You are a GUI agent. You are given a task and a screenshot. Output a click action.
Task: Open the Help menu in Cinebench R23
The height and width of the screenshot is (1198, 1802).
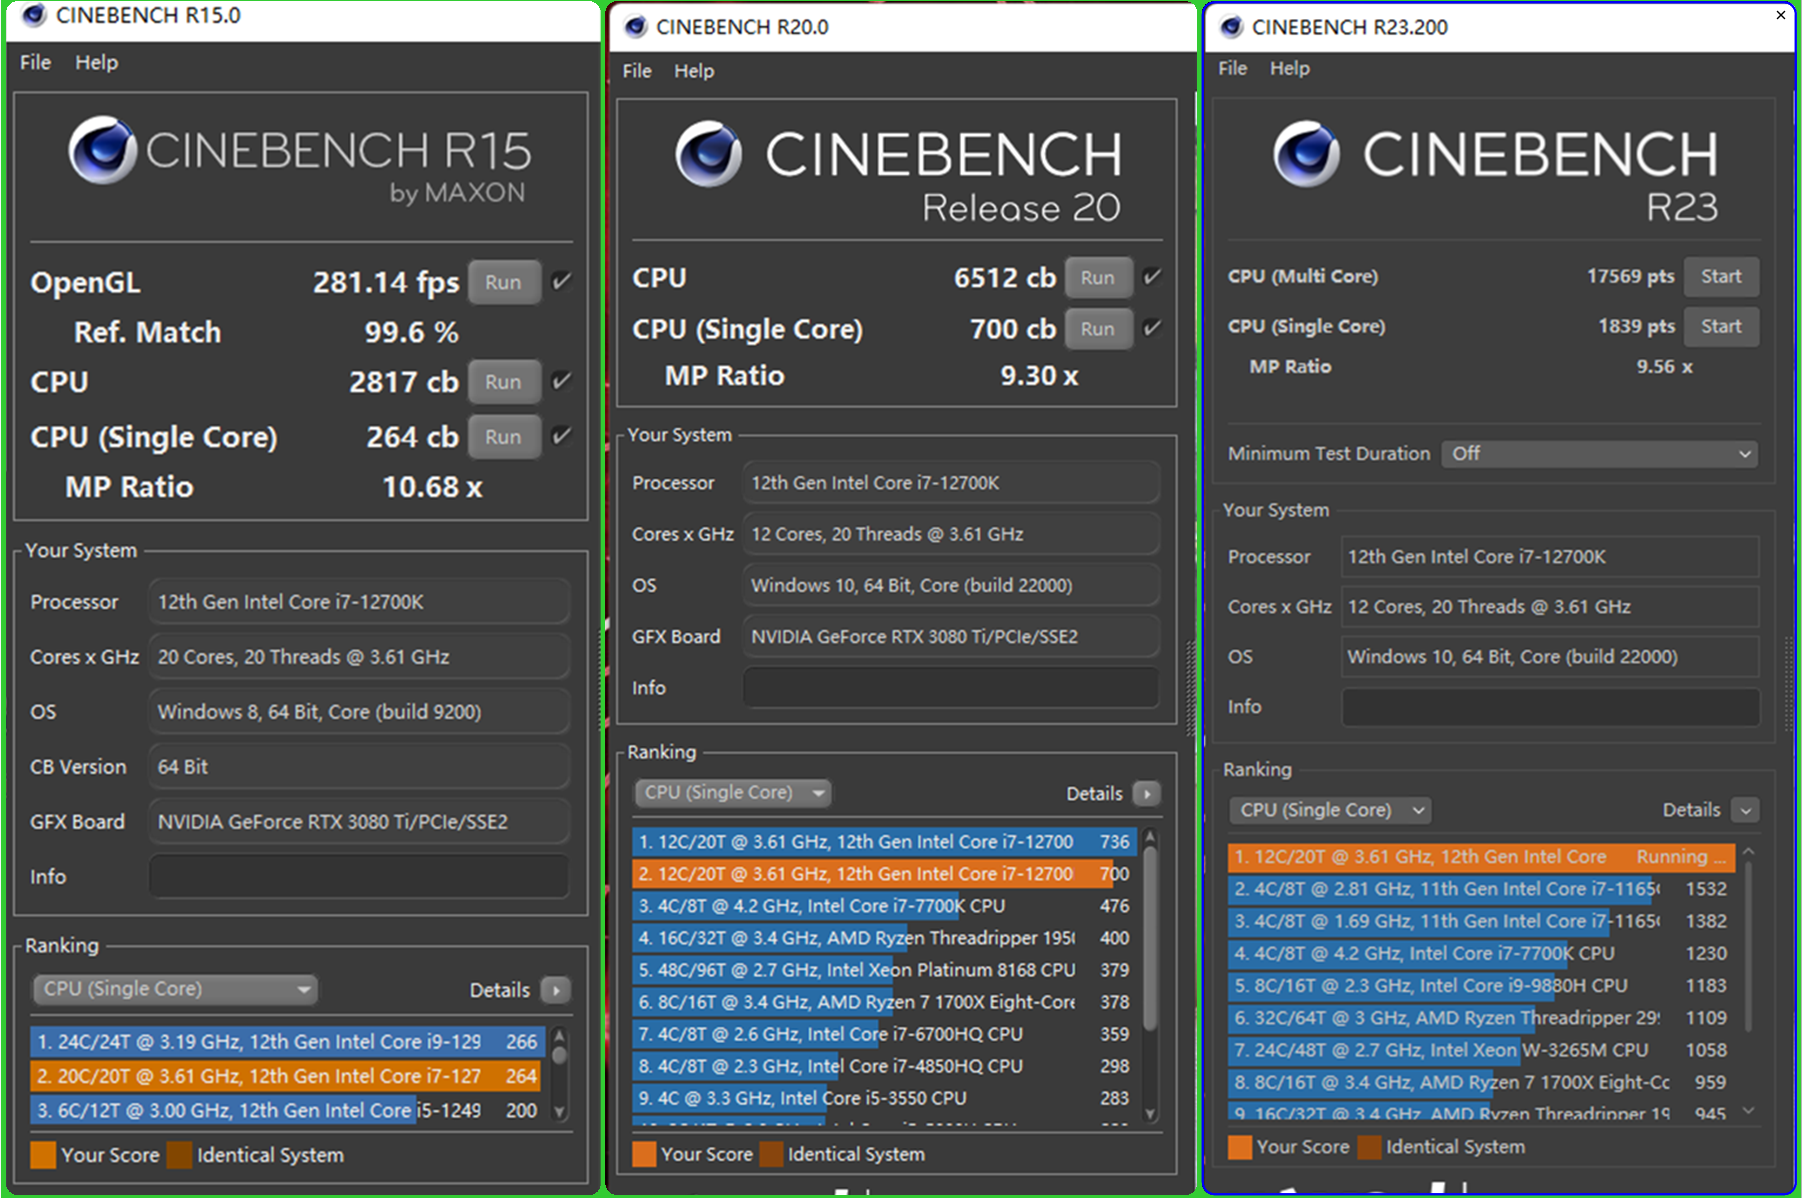[x=1289, y=68]
